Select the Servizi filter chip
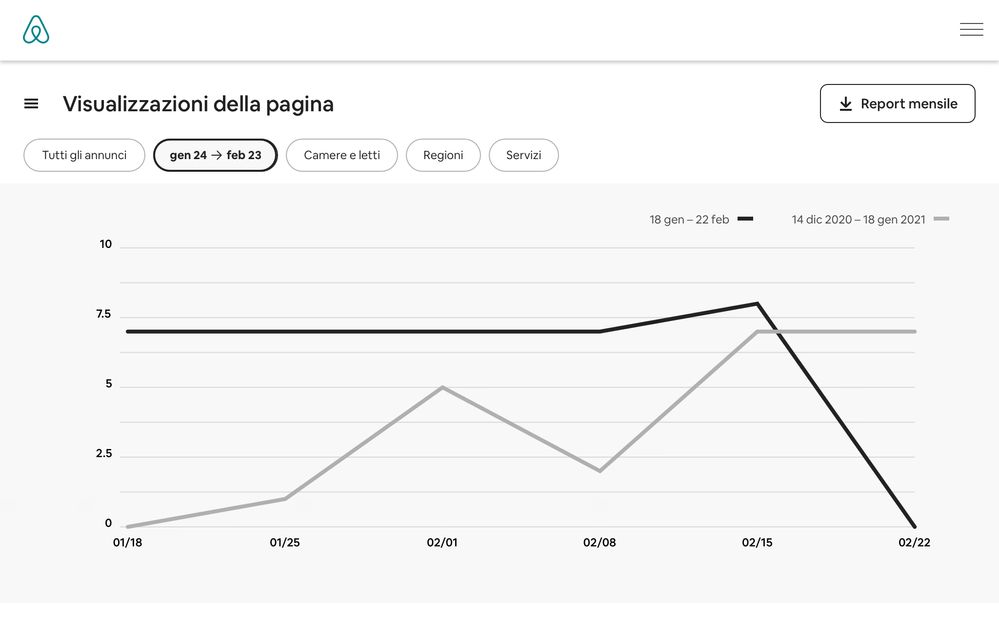Screen dimensions: 999x625 pyautogui.click(x=523, y=155)
